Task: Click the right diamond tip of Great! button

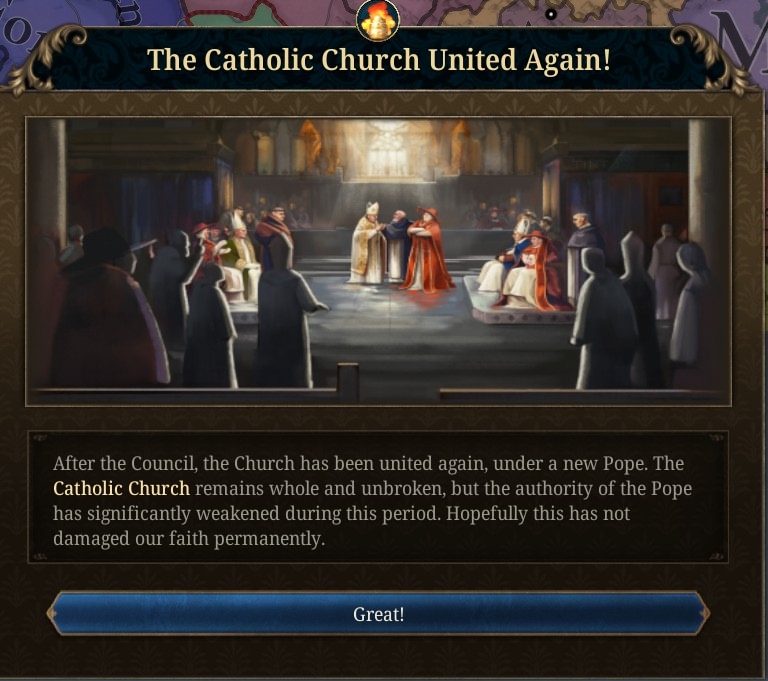Action: coord(704,613)
